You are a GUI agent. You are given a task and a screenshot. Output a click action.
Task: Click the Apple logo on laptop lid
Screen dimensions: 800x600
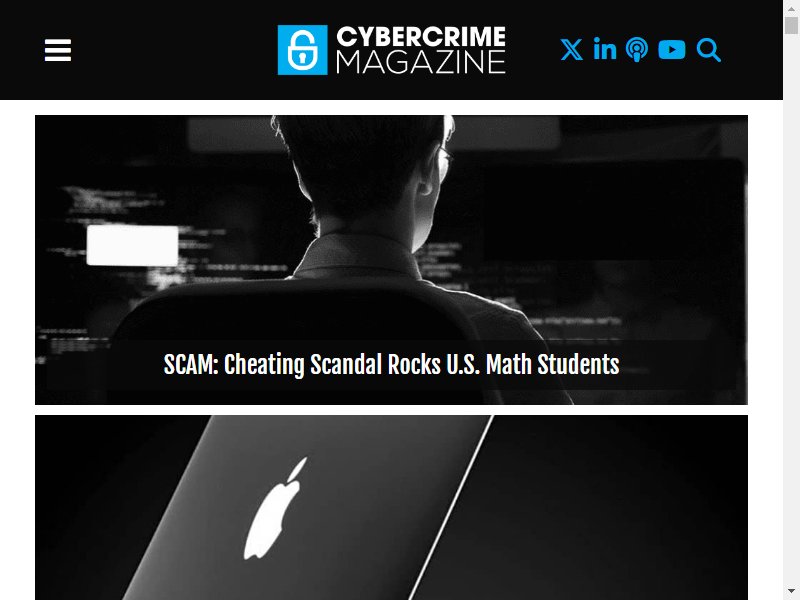point(274,508)
